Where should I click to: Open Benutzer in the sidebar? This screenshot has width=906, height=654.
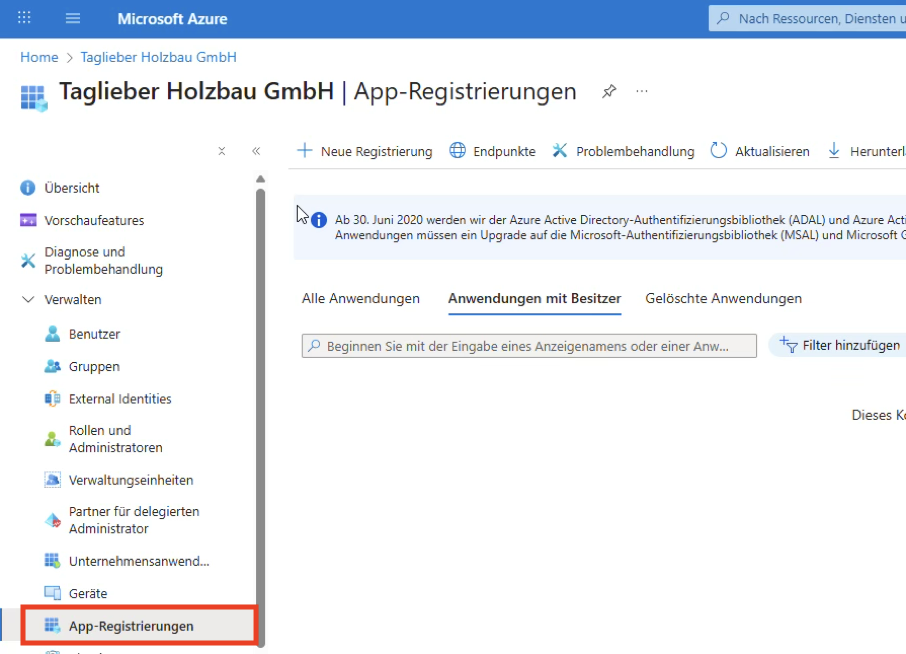click(94, 334)
